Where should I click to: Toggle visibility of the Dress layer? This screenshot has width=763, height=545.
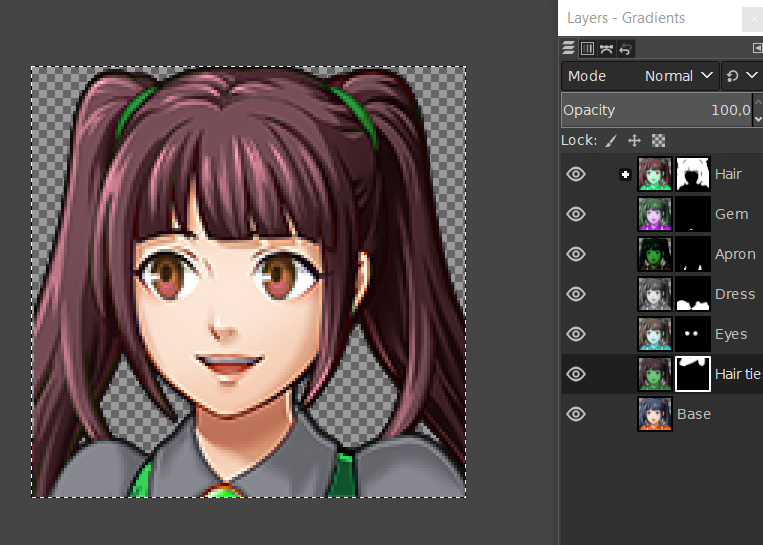tap(576, 294)
